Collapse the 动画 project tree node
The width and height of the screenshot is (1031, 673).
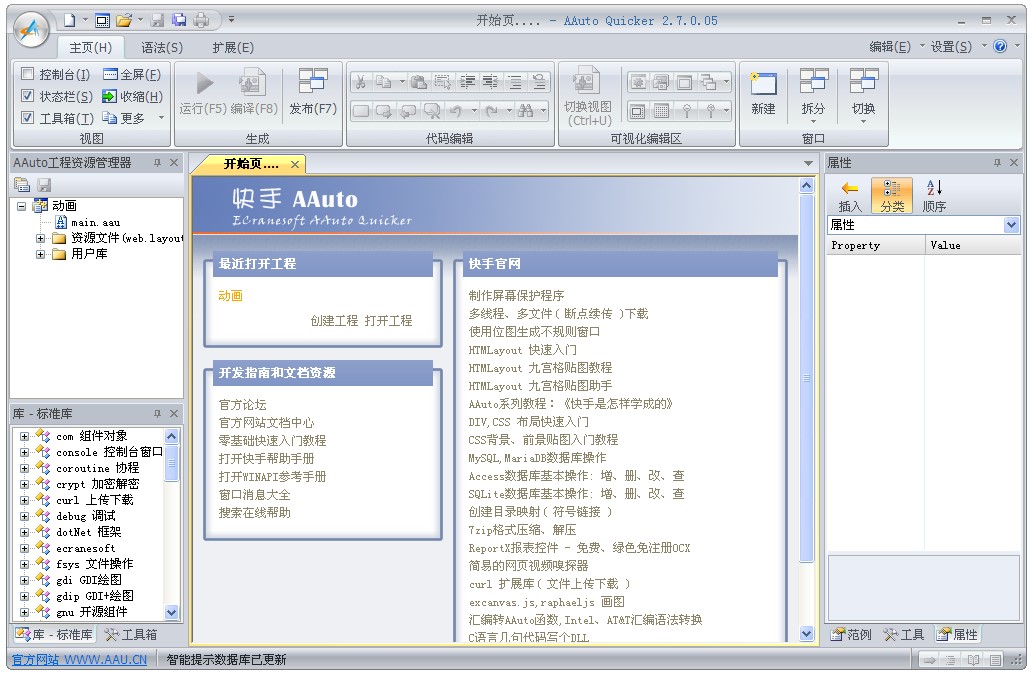22,206
